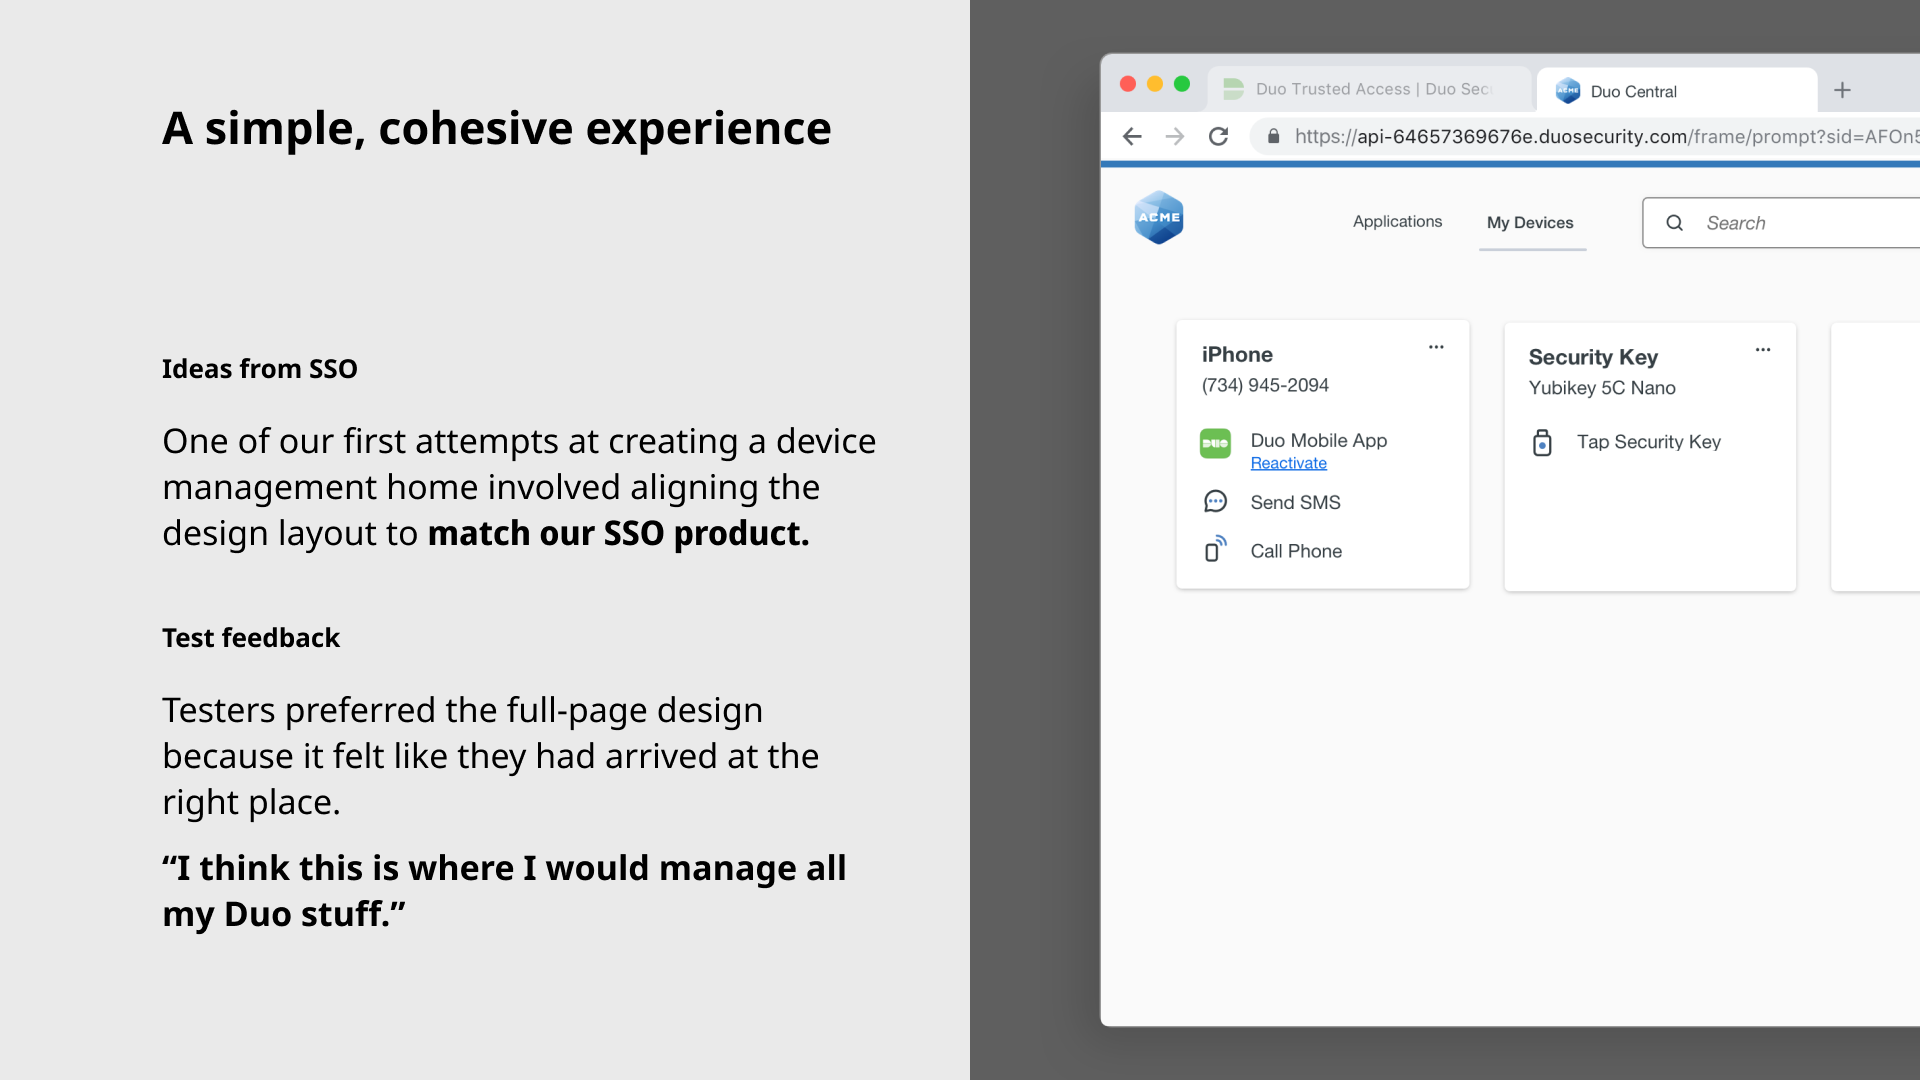Open a new browser tab with plus icon
Image resolution: width=1920 pixels, height=1080 pixels.
[x=1842, y=91]
